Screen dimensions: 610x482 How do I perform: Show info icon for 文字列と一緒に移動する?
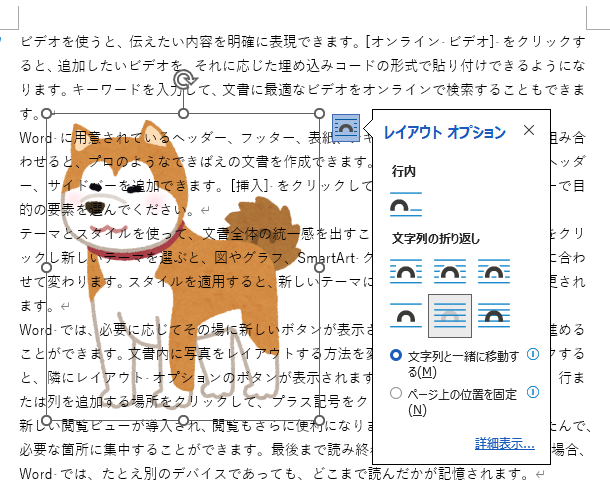click(533, 354)
